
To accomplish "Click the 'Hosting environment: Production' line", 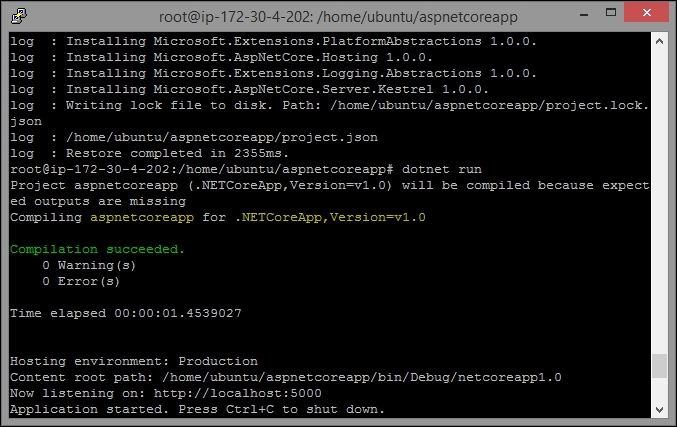I will pos(134,361).
